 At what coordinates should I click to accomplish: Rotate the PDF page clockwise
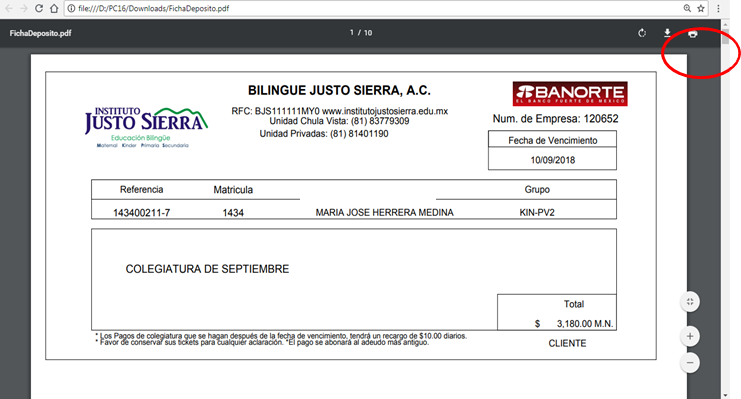642,33
